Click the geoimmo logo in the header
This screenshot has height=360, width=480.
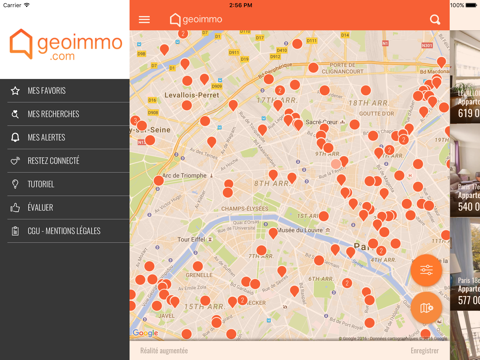click(196, 20)
